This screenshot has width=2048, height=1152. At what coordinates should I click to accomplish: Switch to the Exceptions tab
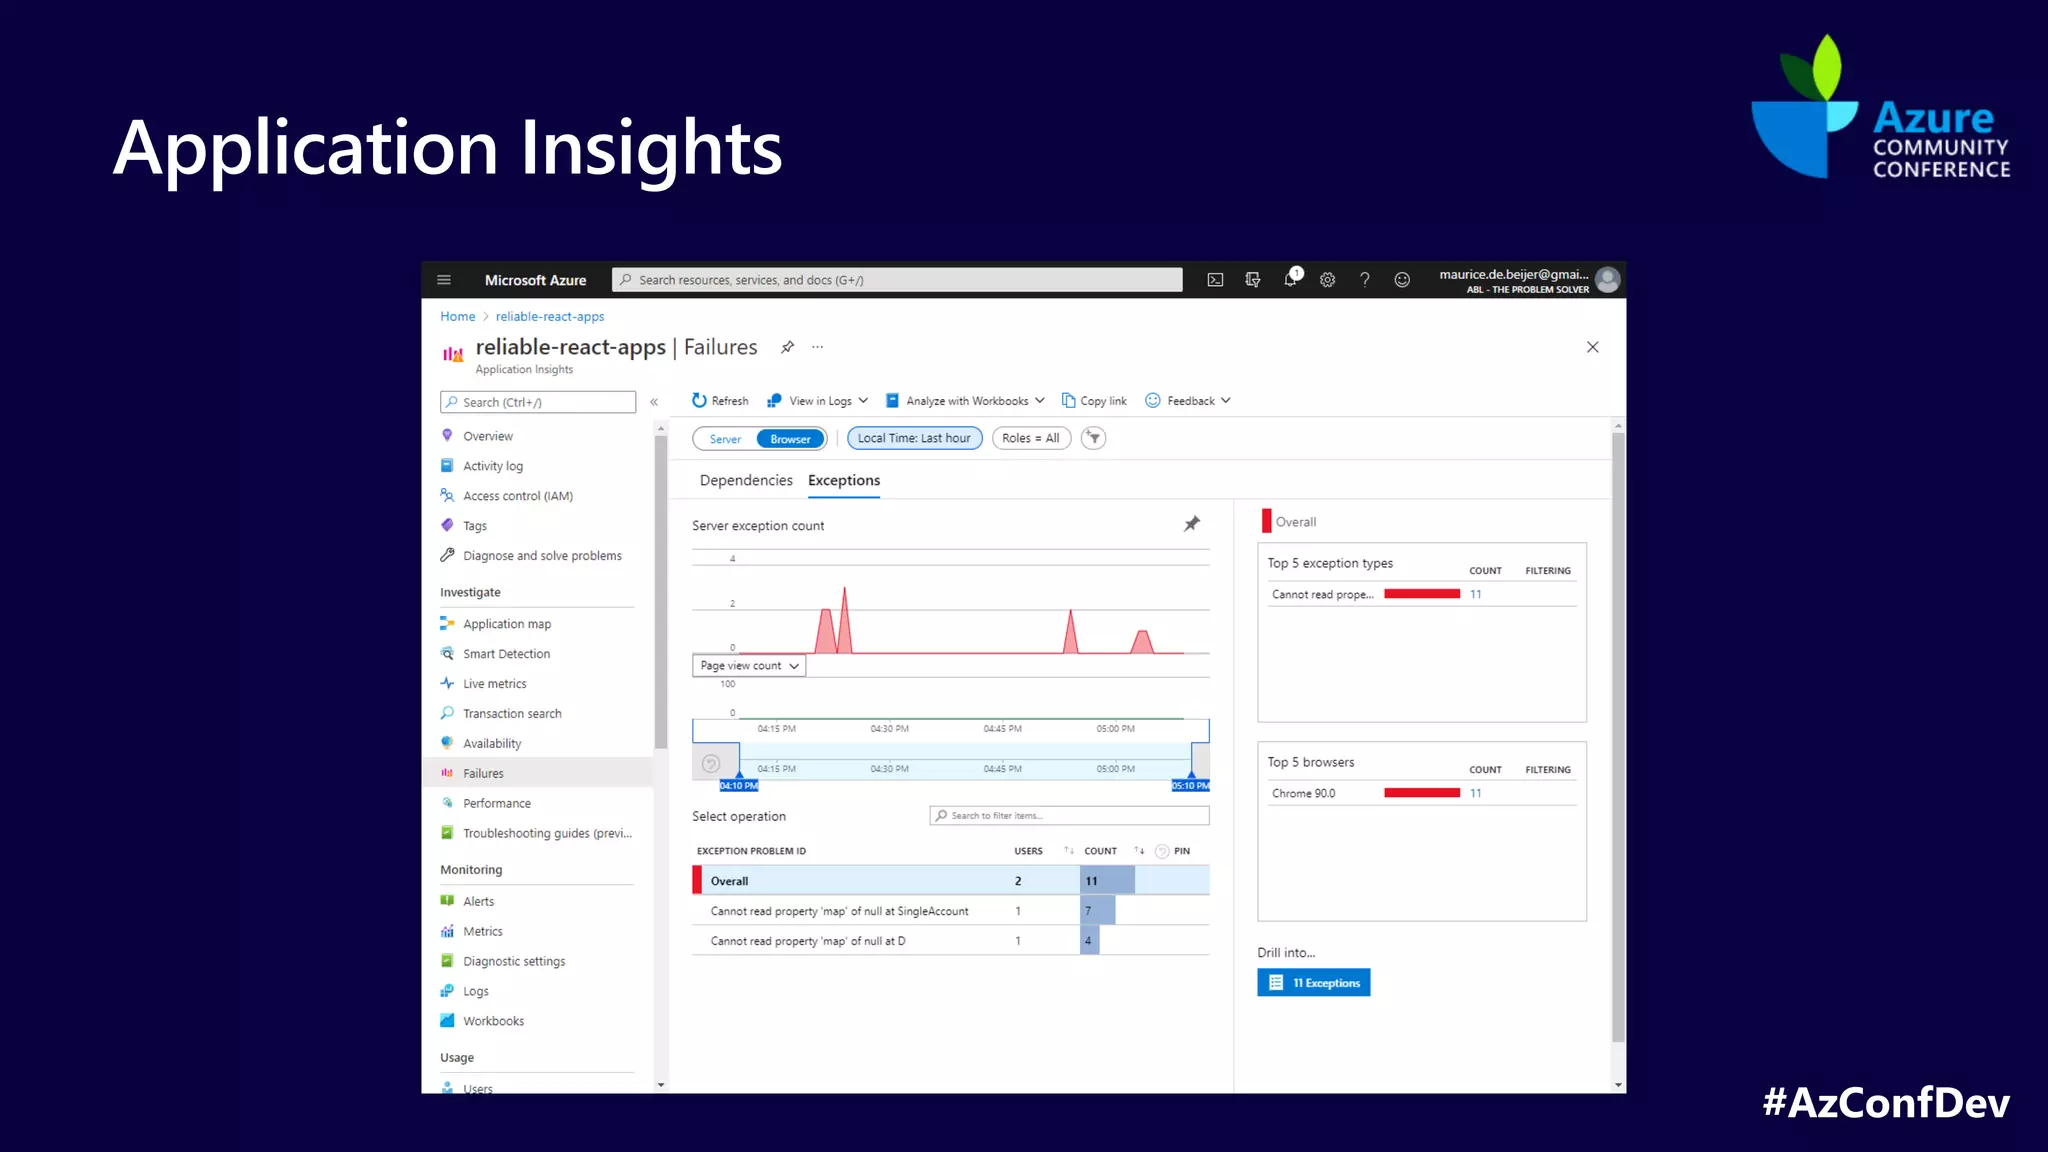coord(844,481)
